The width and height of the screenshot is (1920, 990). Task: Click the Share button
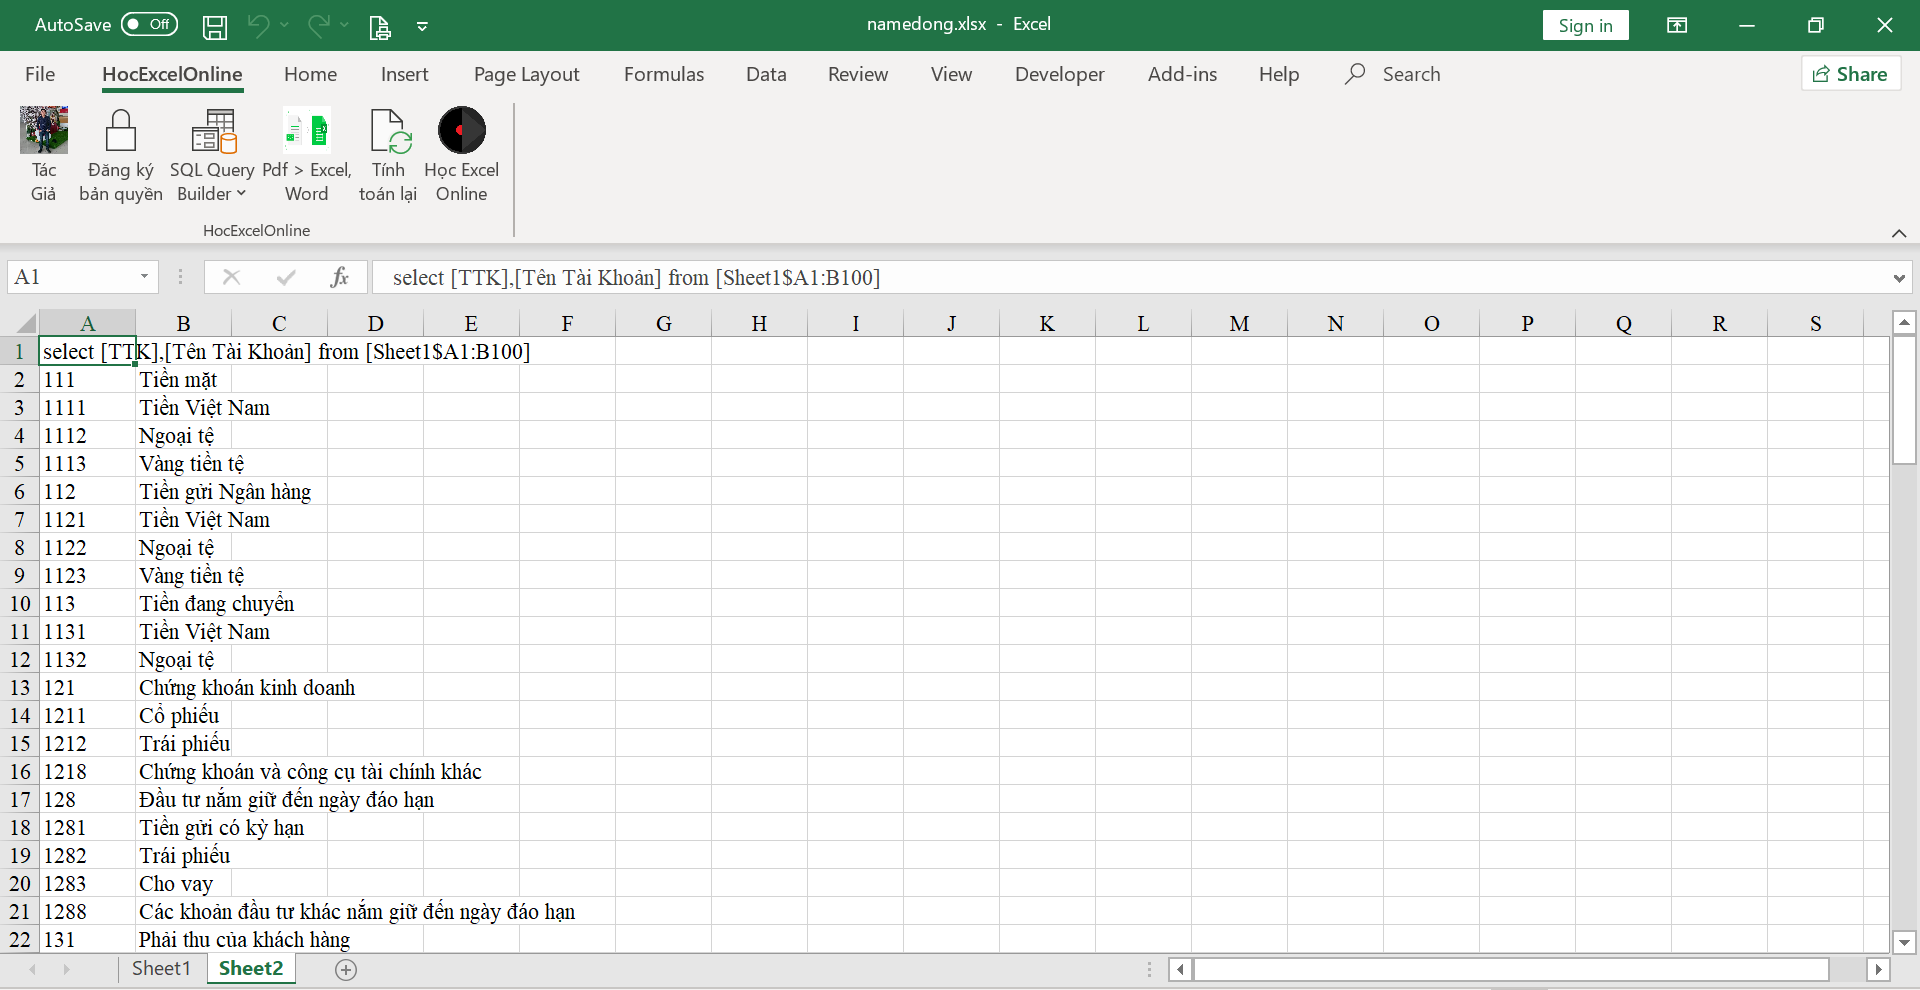[x=1851, y=73]
